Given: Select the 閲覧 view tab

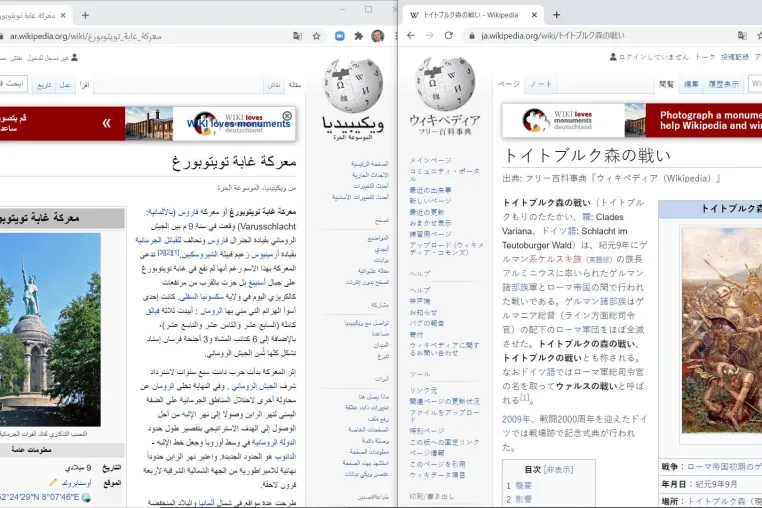Looking at the screenshot, I should (x=666, y=84).
